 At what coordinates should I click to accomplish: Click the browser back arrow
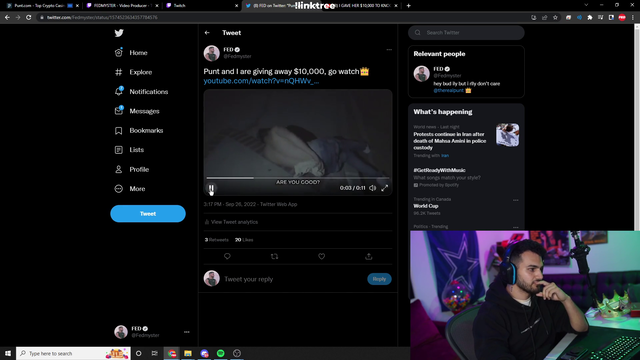[x=7, y=18]
